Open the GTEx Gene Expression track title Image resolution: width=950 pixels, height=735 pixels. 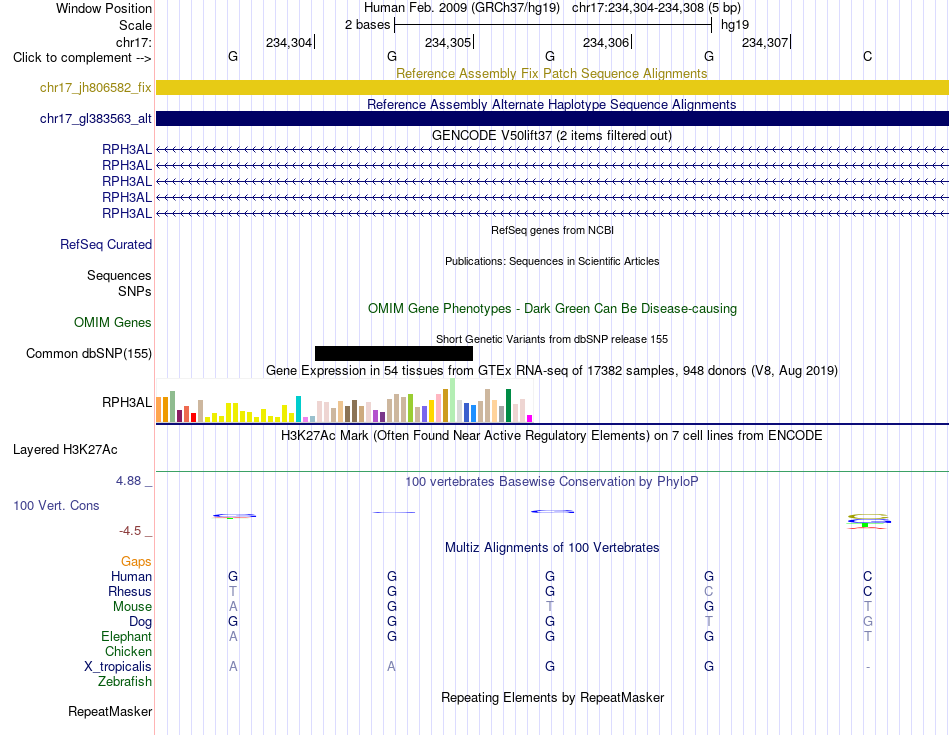tap(551, 370)
